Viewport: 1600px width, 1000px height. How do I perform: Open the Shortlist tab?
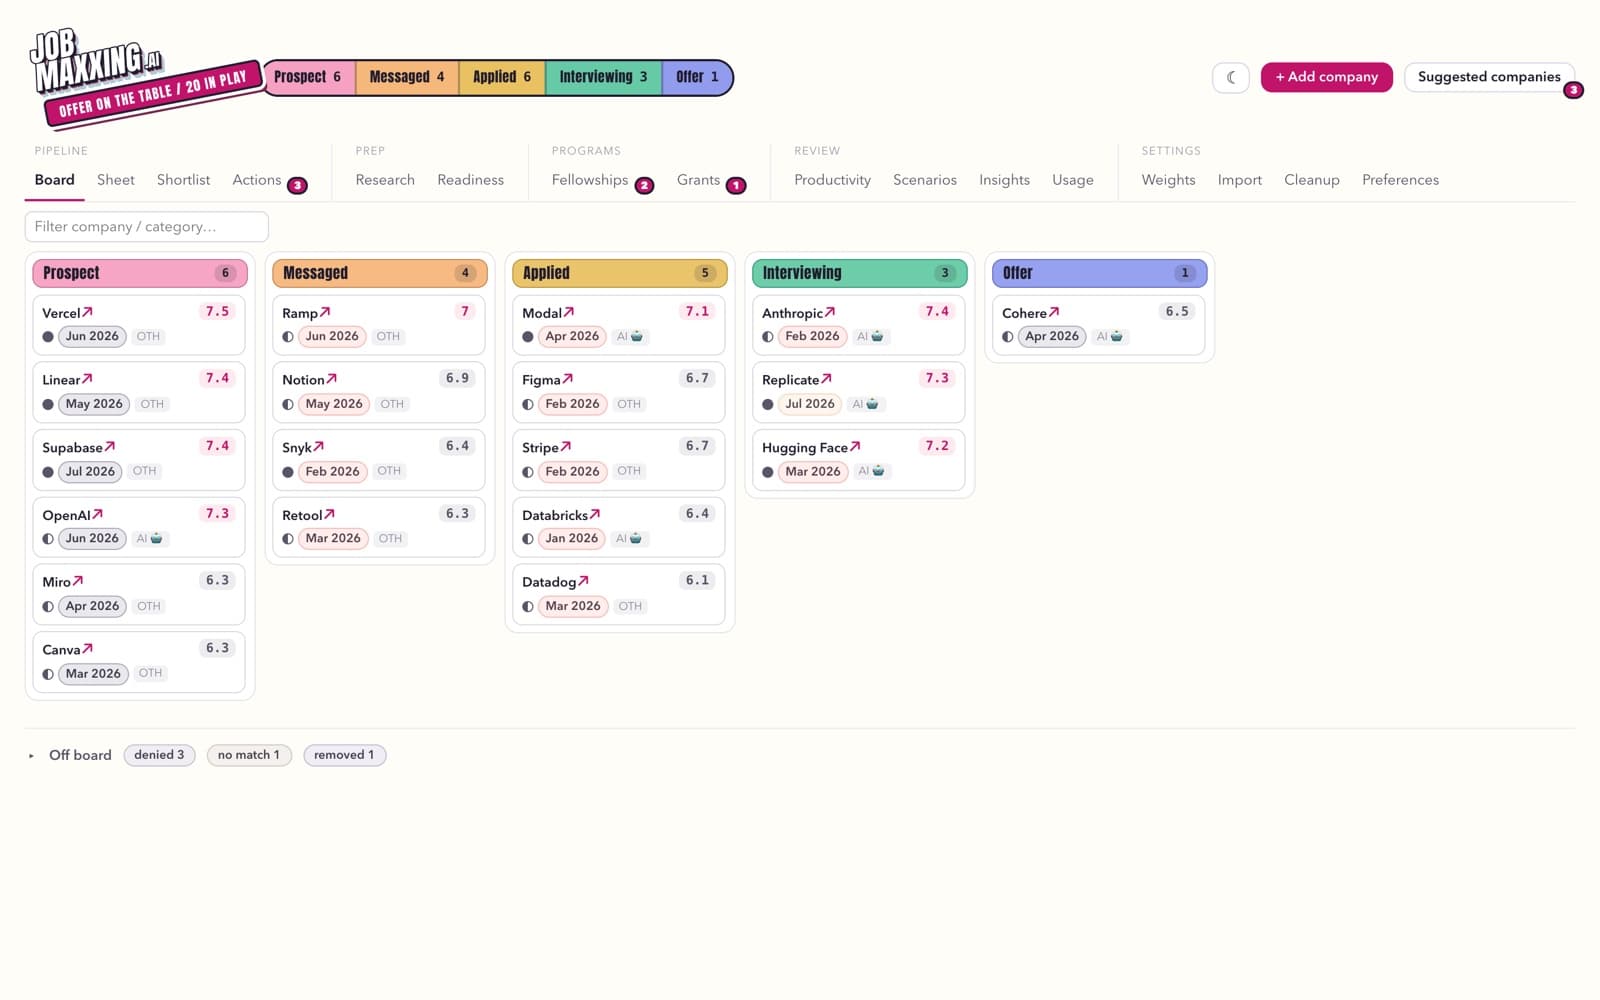[x=183, y=180]
